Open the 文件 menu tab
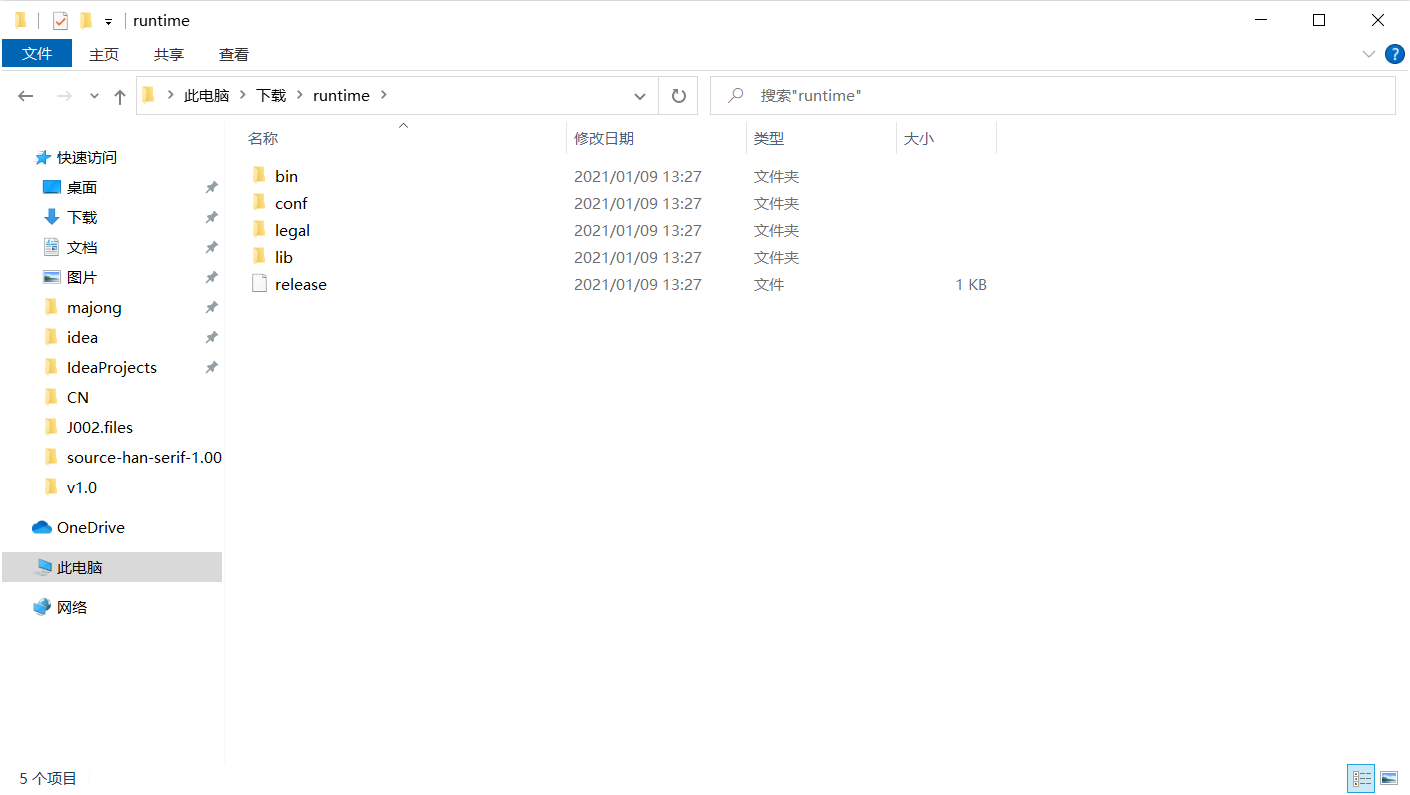The height and width of the screenshot is (795, 1410). 37,54
